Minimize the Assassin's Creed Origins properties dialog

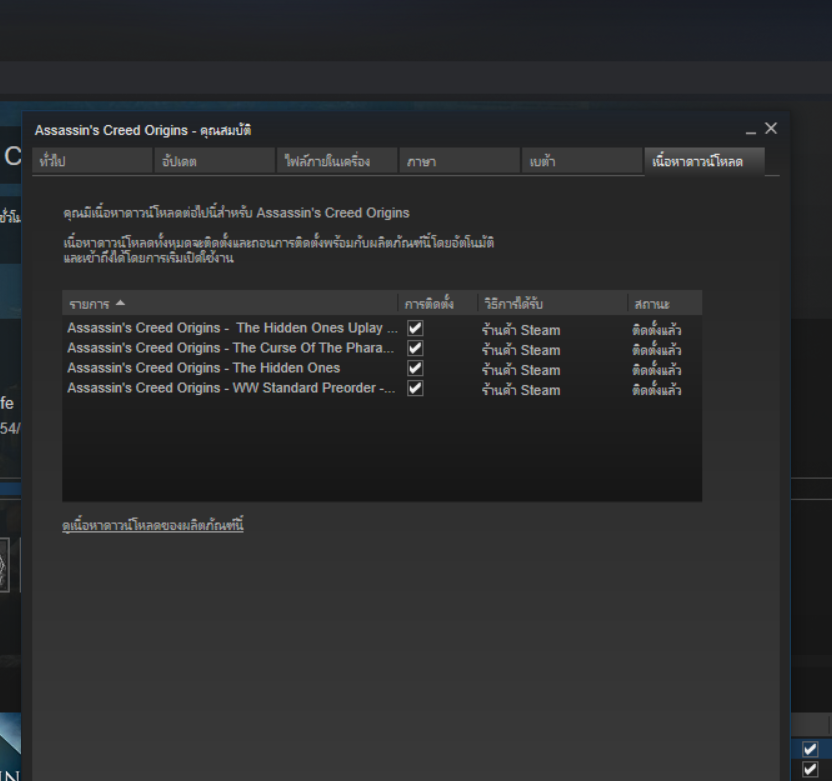(x=750, y=130)
